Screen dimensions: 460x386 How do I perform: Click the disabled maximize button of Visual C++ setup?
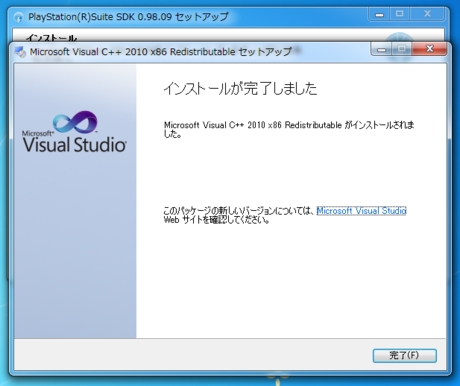coord(402,49)
